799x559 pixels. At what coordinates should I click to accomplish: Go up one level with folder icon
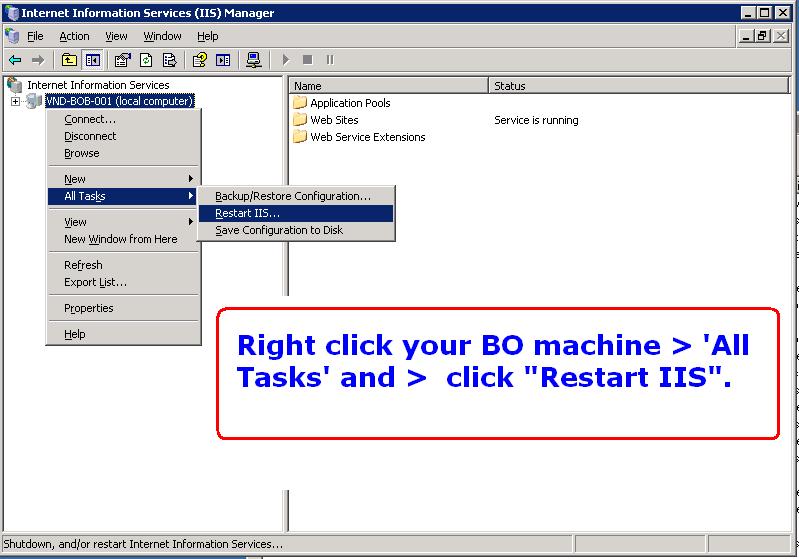[x=69, y=60]
